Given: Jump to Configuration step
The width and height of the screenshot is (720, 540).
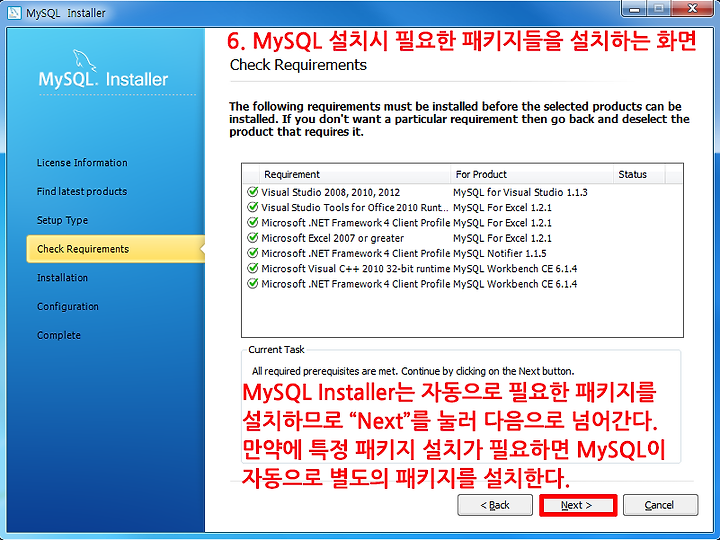Looking at the screenshot, I should [68, 307].
